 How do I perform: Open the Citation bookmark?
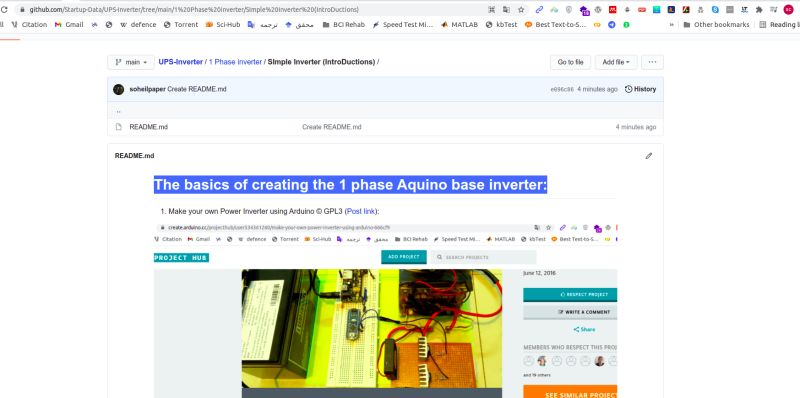(29, 24)
